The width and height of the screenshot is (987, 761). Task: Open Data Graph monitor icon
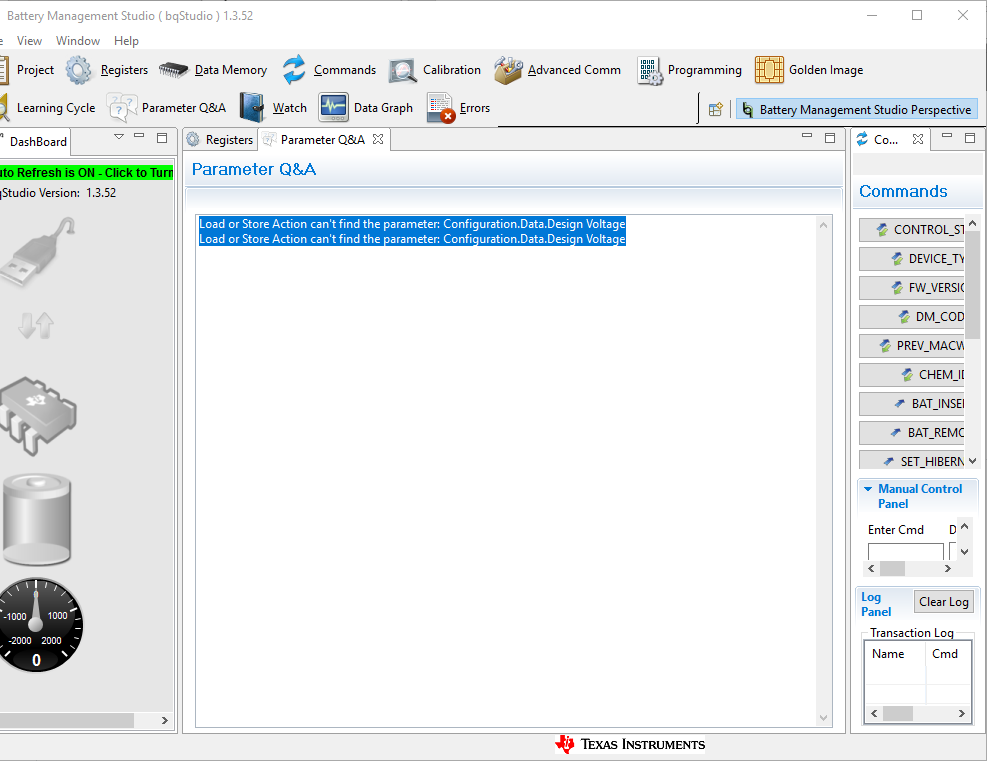click(x=334, y=108)
